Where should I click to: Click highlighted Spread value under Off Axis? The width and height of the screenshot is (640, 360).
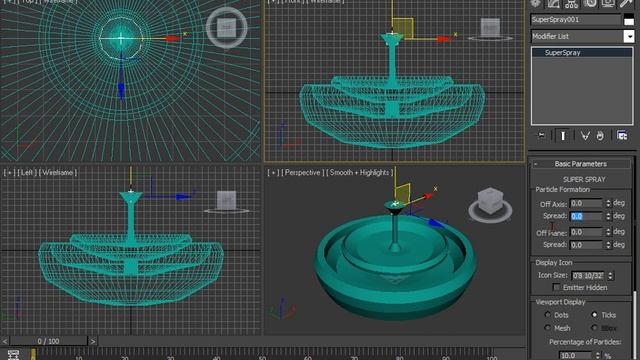click(587, 216)
